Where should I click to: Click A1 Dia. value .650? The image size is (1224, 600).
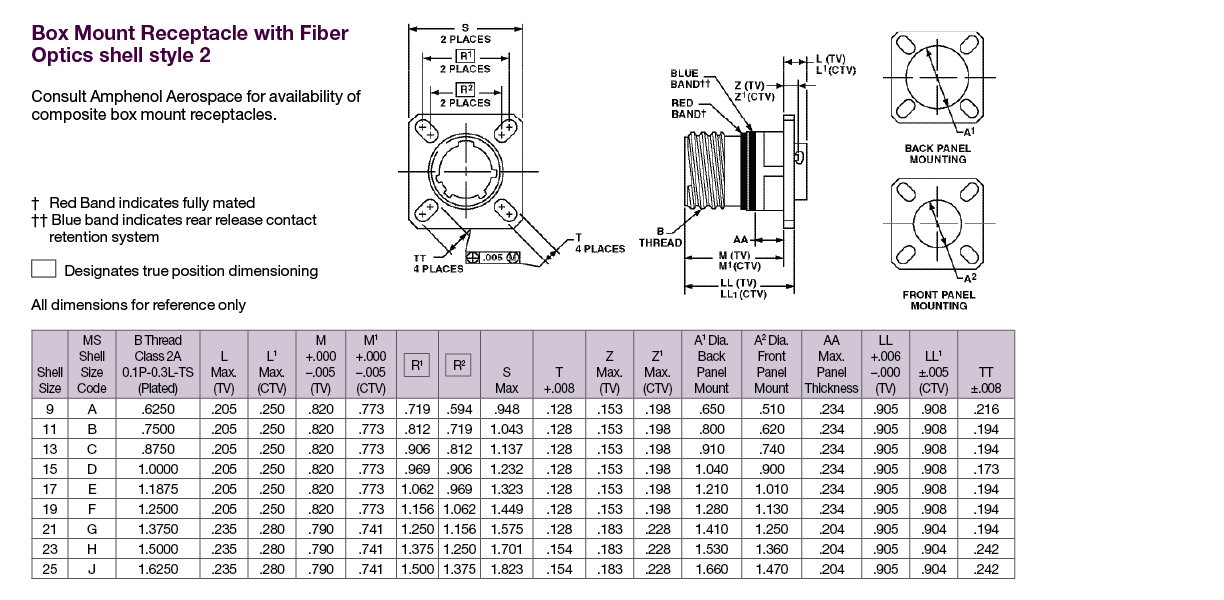tap(711, 409)
